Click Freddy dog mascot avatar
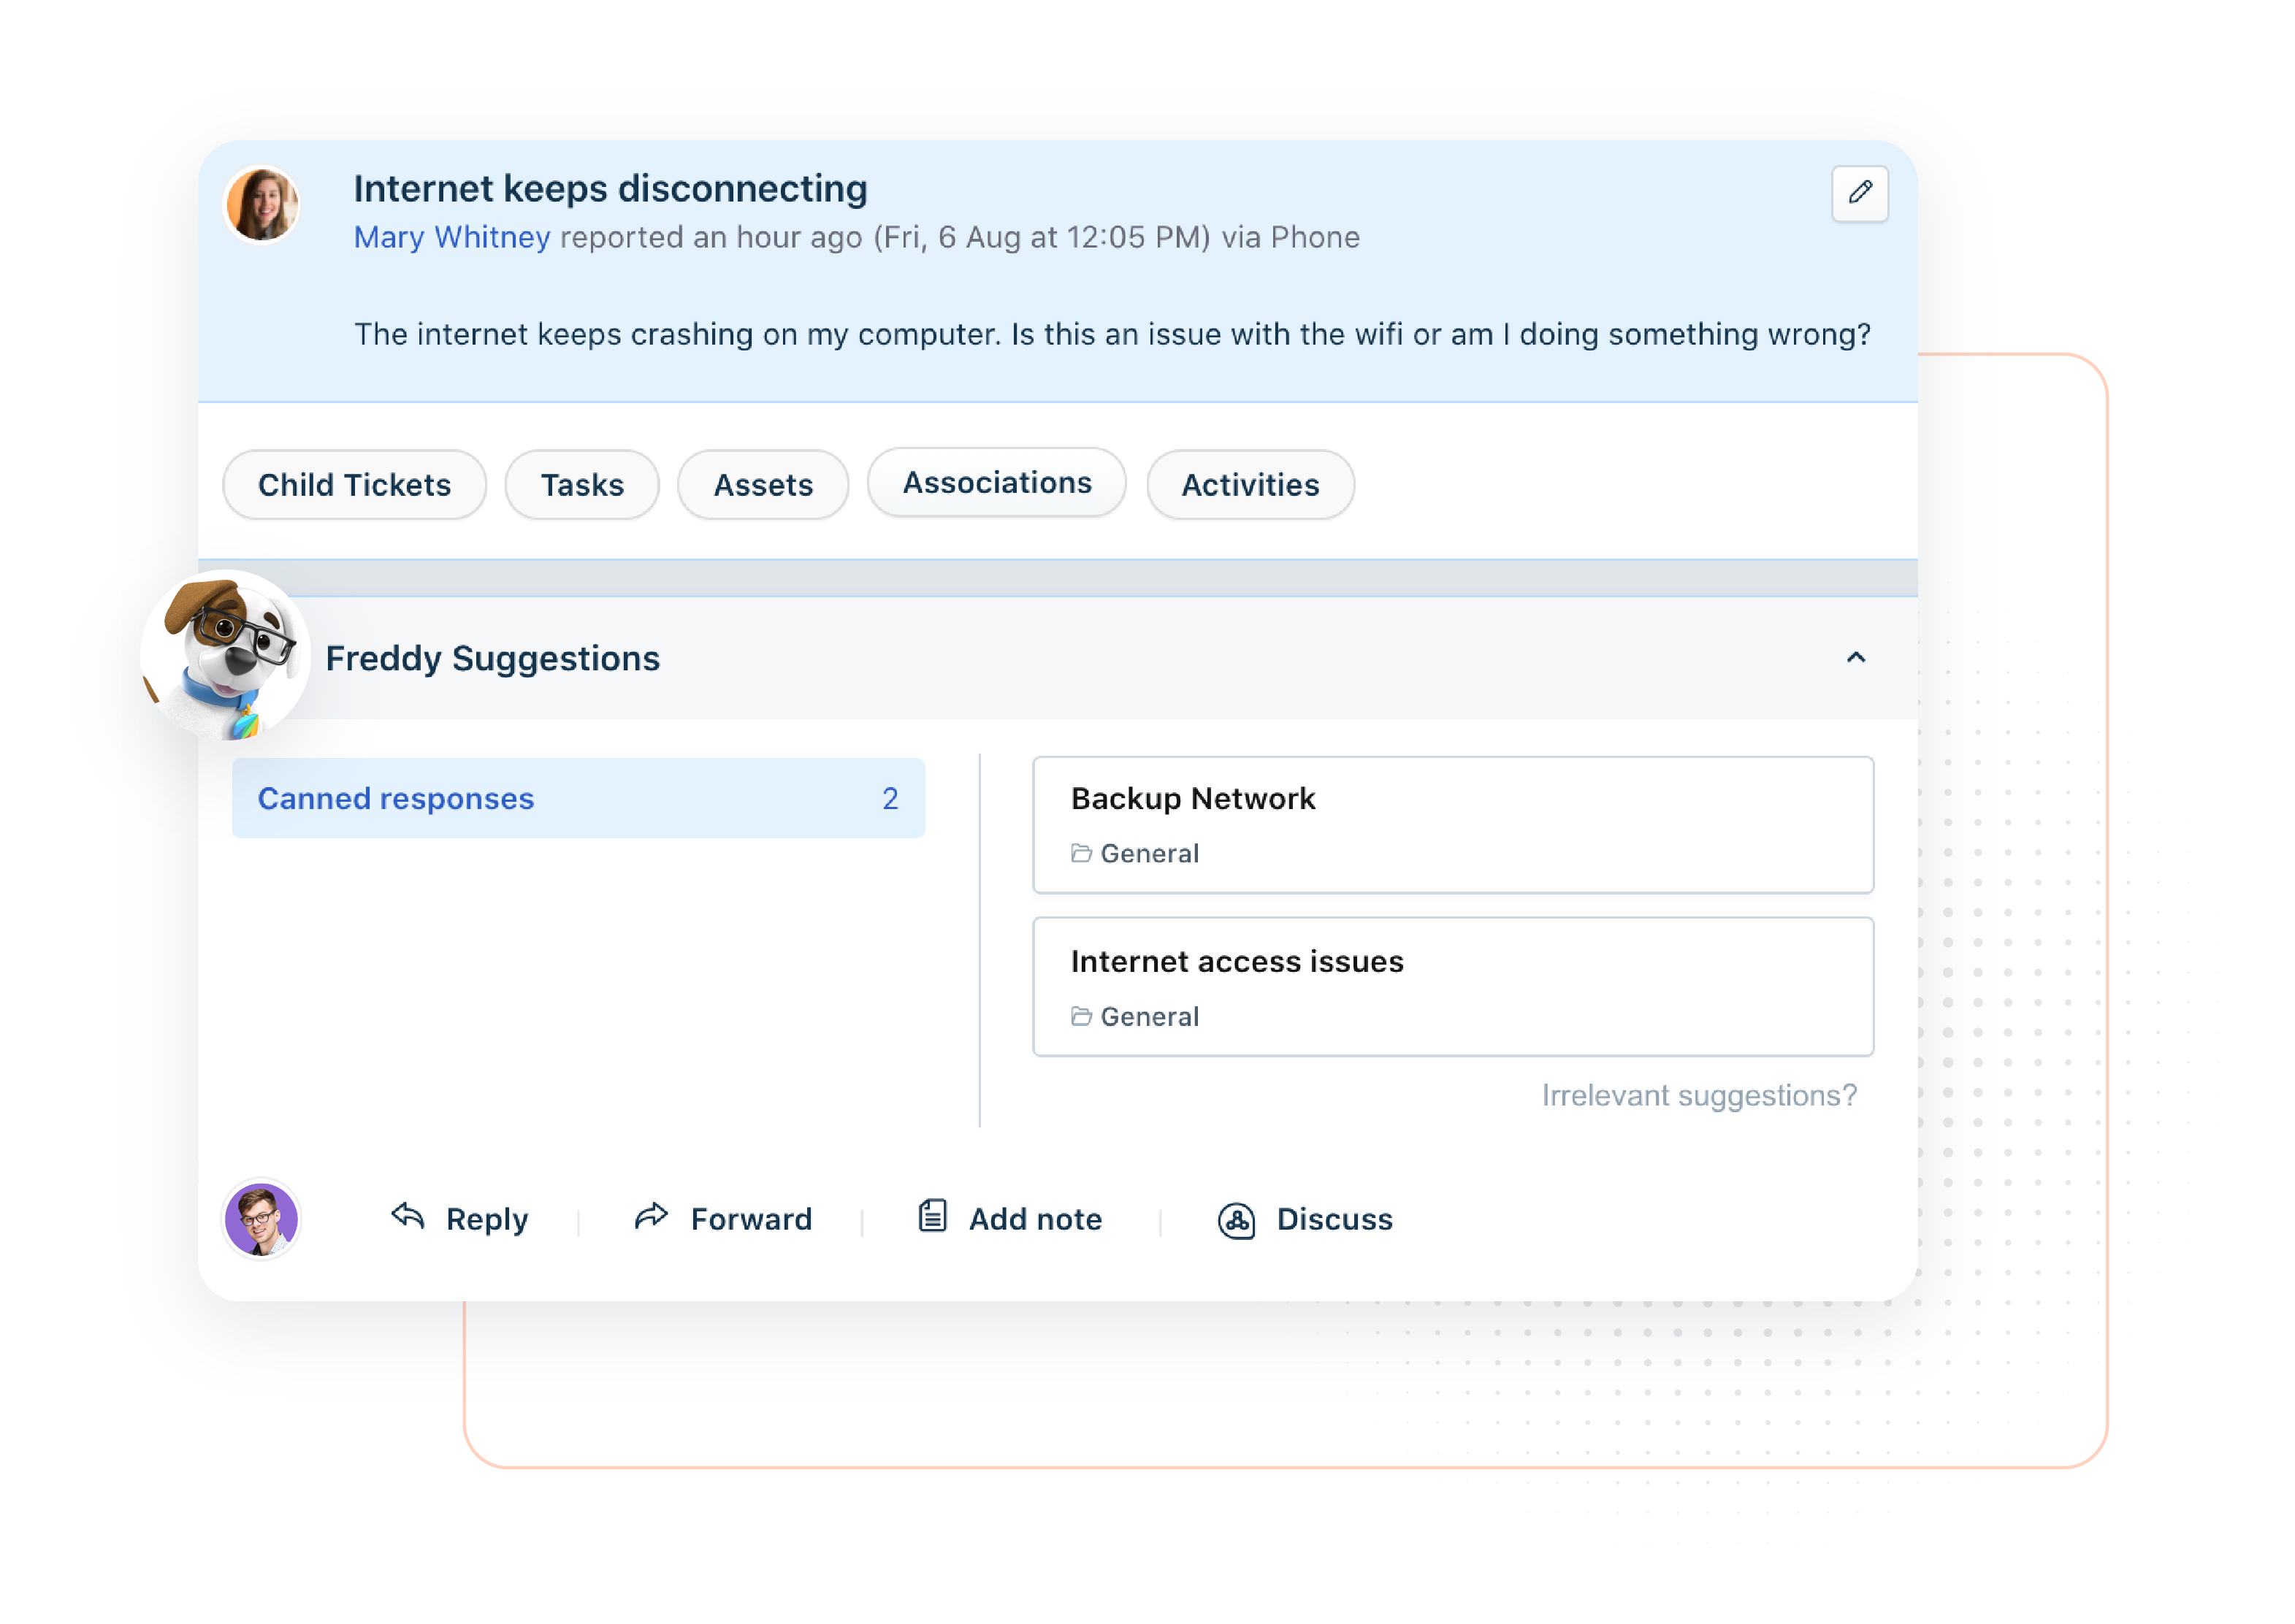The width and height of the screenshot is (2295, 1624). pos(226,655)
